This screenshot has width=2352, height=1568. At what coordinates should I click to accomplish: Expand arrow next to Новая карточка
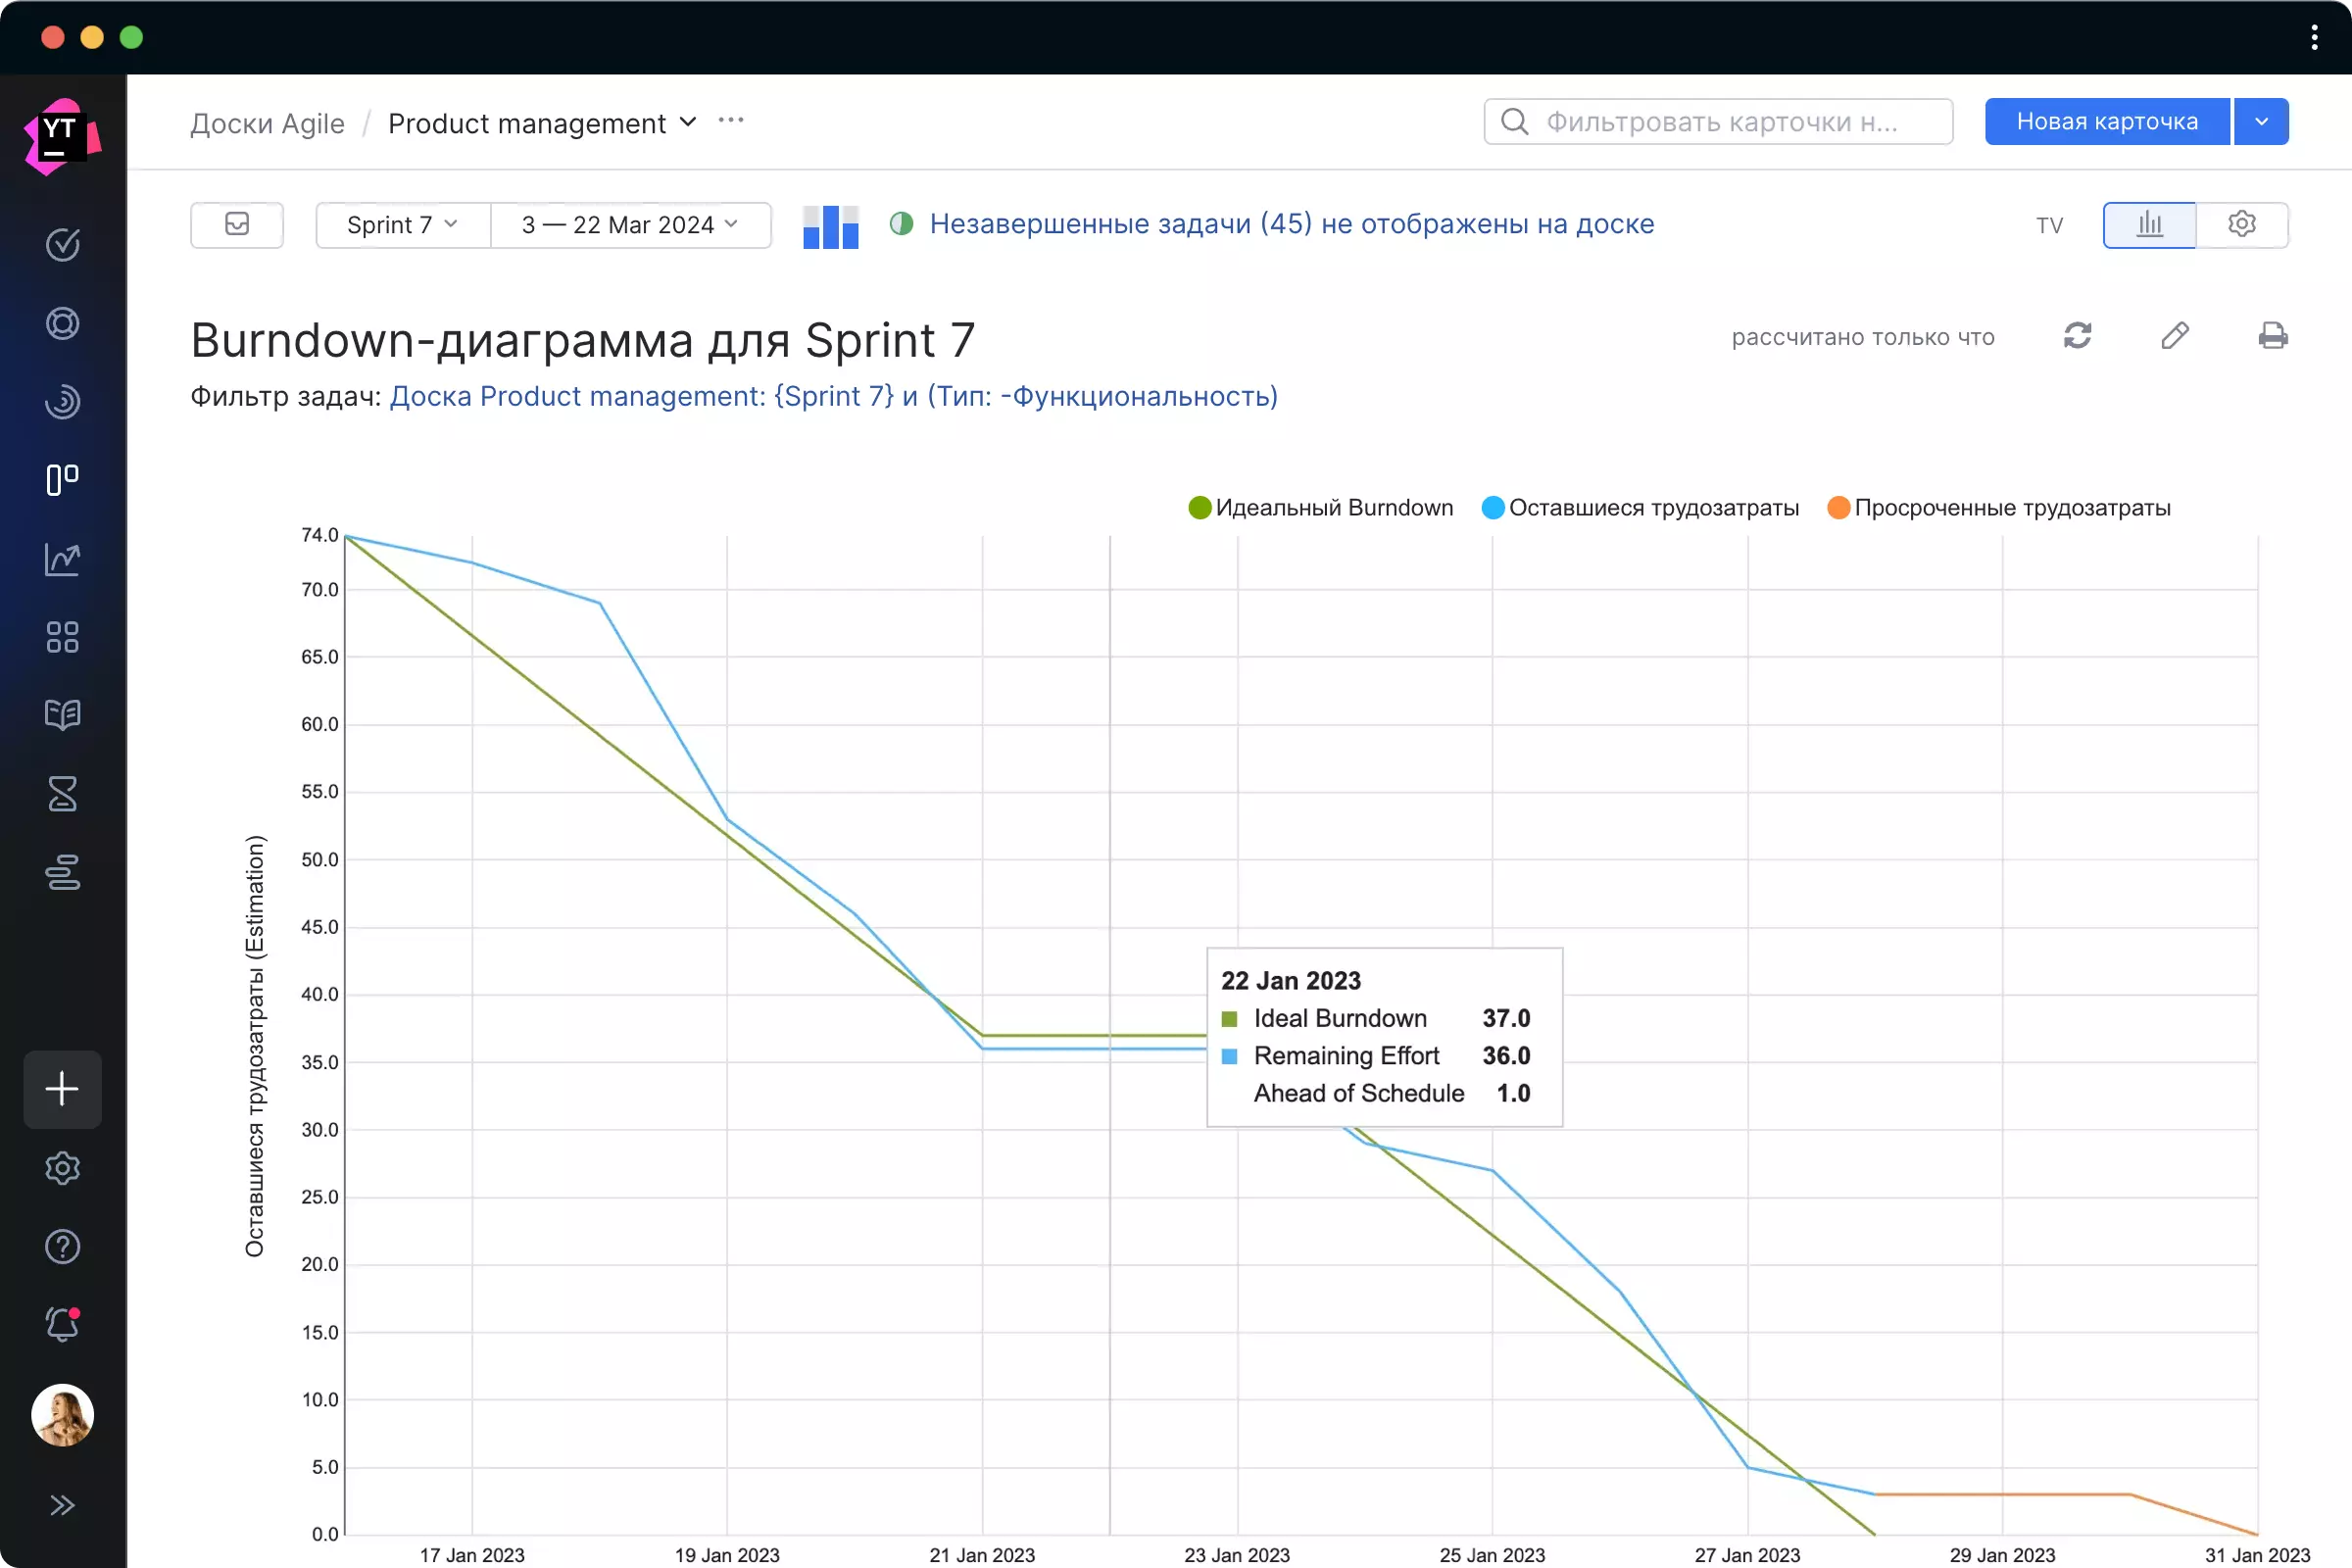pyautogui.click(x=2261, y=122)
